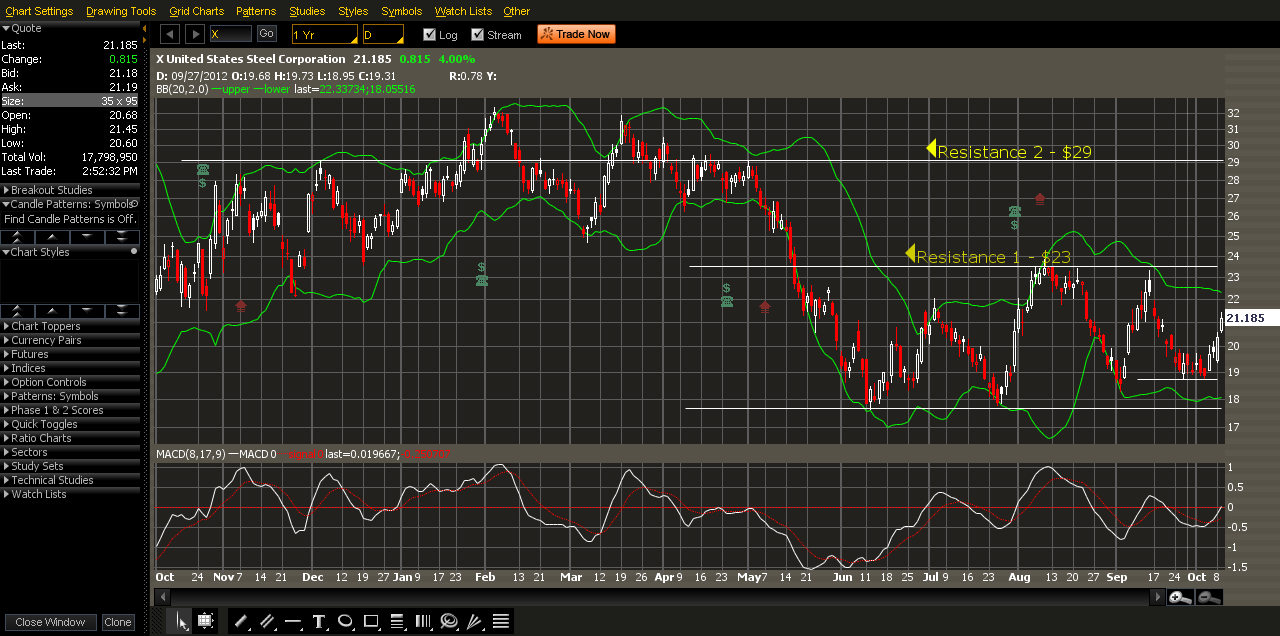Collapse the Chart Styles section
This screenshot has width=1280, height=636.
5,252
